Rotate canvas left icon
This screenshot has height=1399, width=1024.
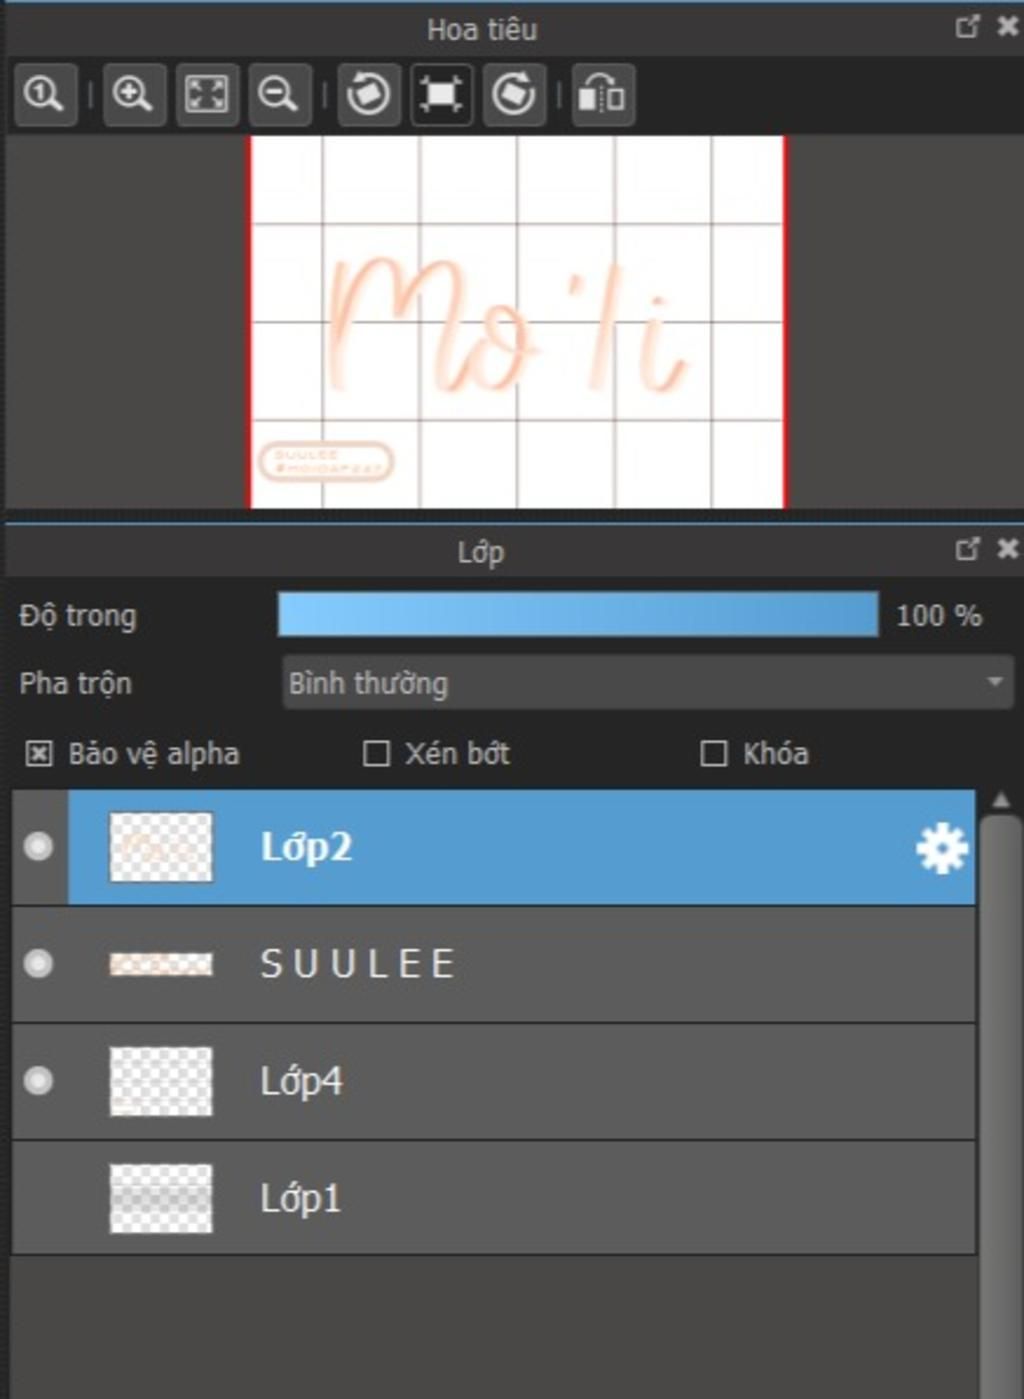pyautogui.click(x=368, y=95)
